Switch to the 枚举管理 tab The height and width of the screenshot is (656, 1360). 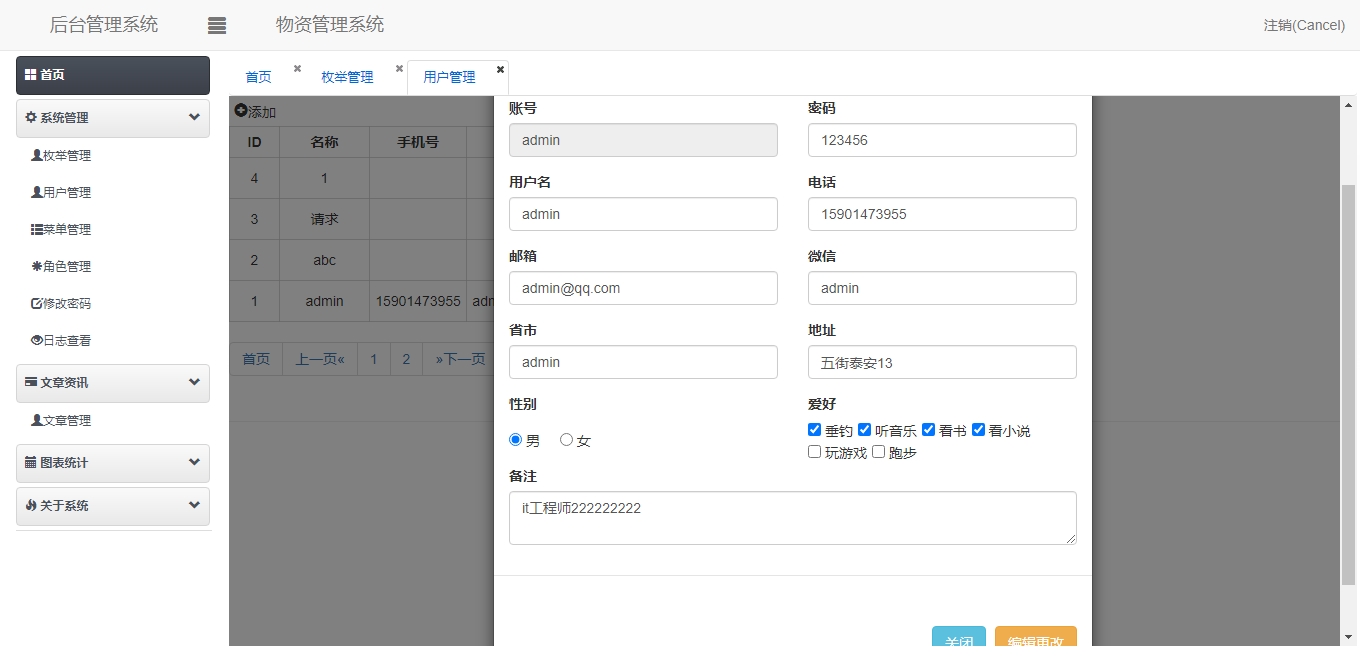tap(347, 77)
